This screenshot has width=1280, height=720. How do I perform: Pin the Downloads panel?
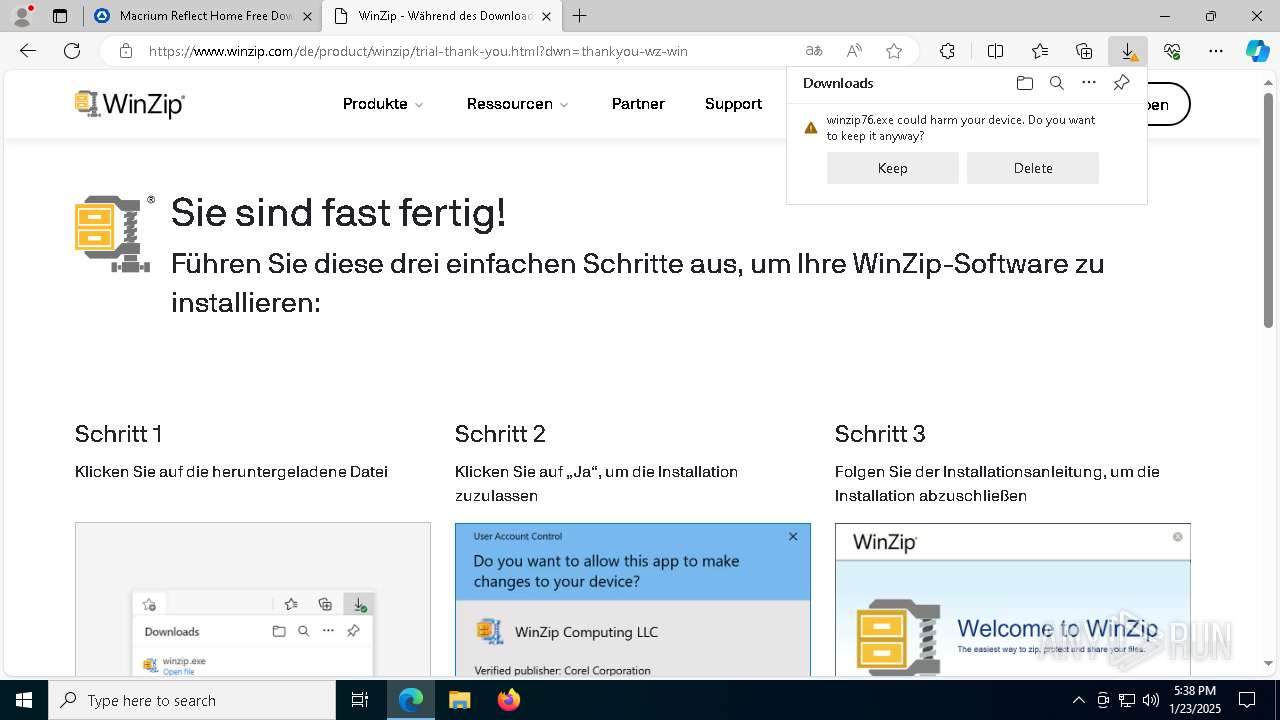click(1121, 83)
